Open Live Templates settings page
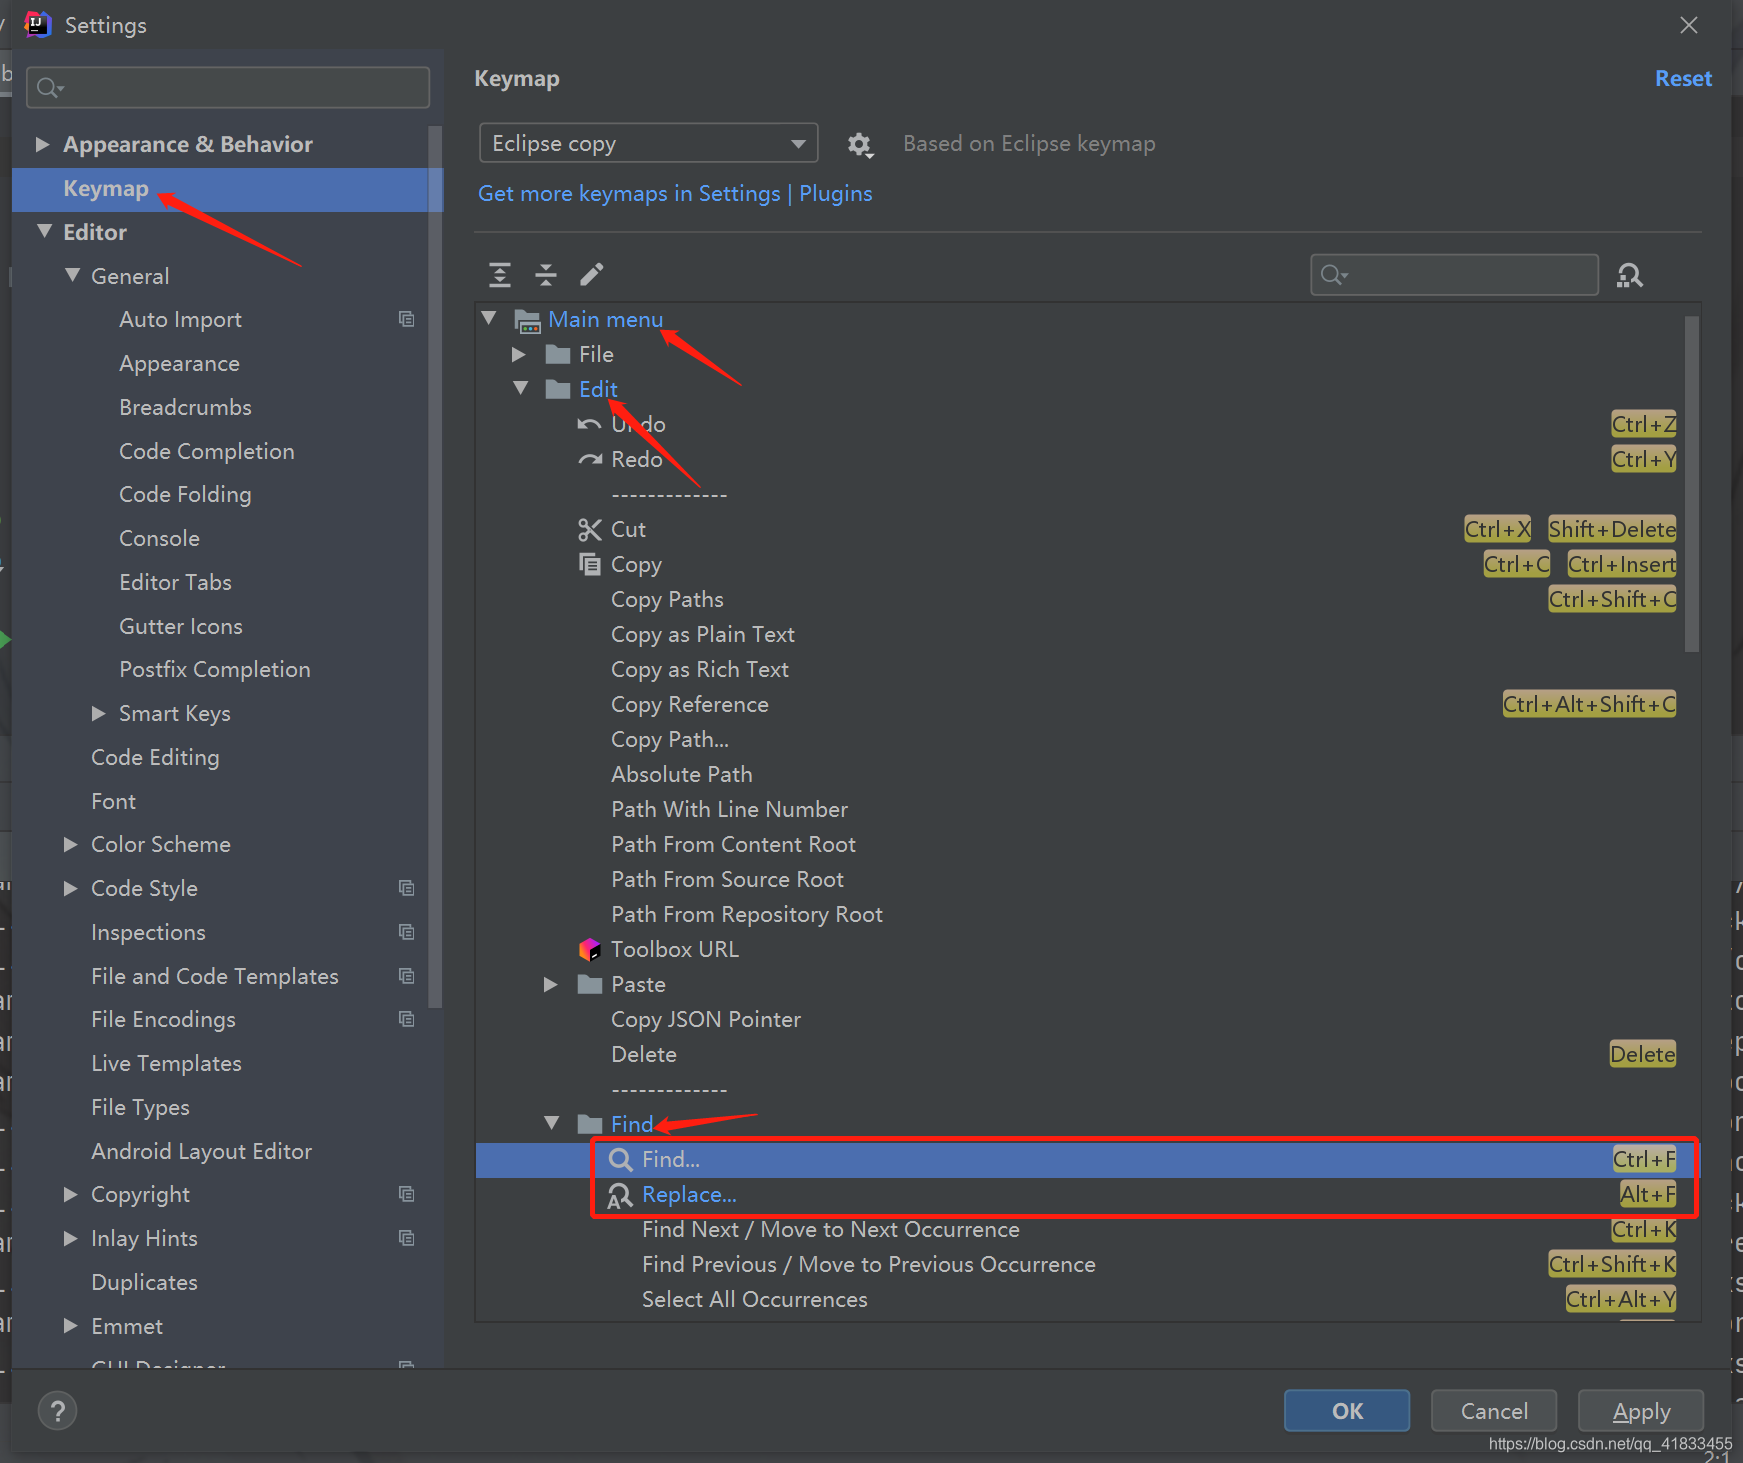 166,1063
